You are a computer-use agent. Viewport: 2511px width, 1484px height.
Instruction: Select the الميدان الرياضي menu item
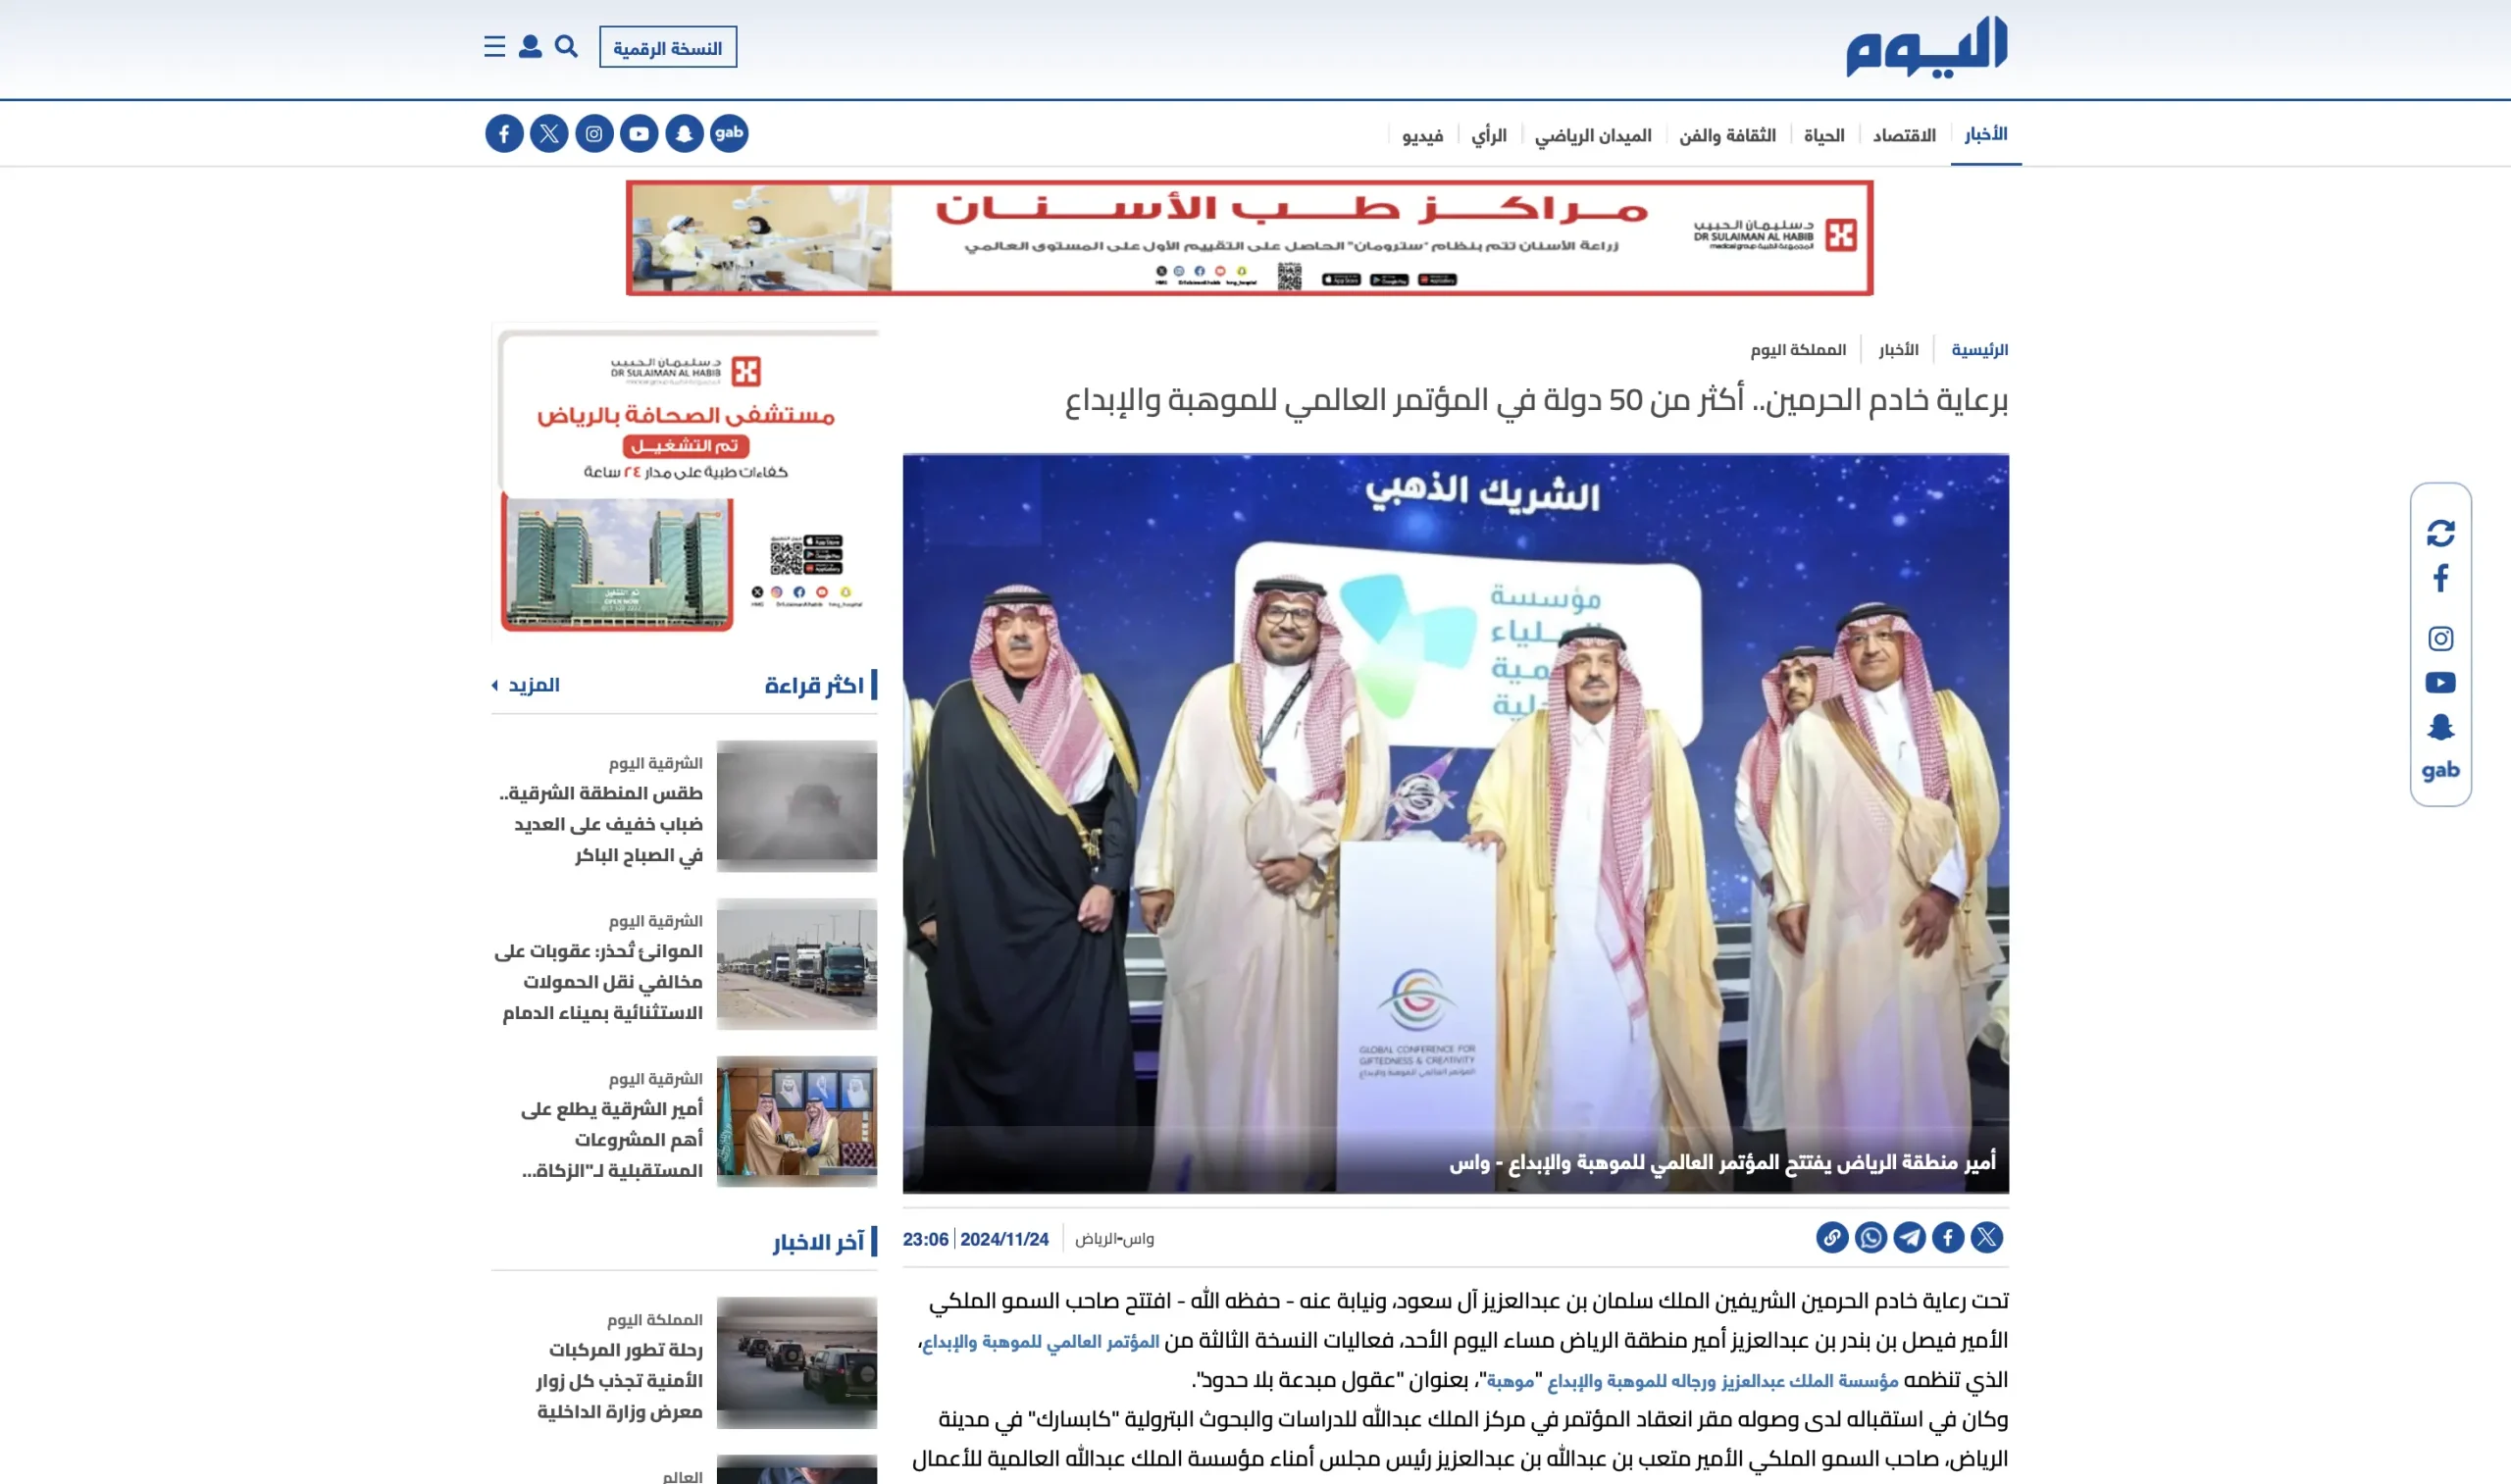pos(1593,135)
